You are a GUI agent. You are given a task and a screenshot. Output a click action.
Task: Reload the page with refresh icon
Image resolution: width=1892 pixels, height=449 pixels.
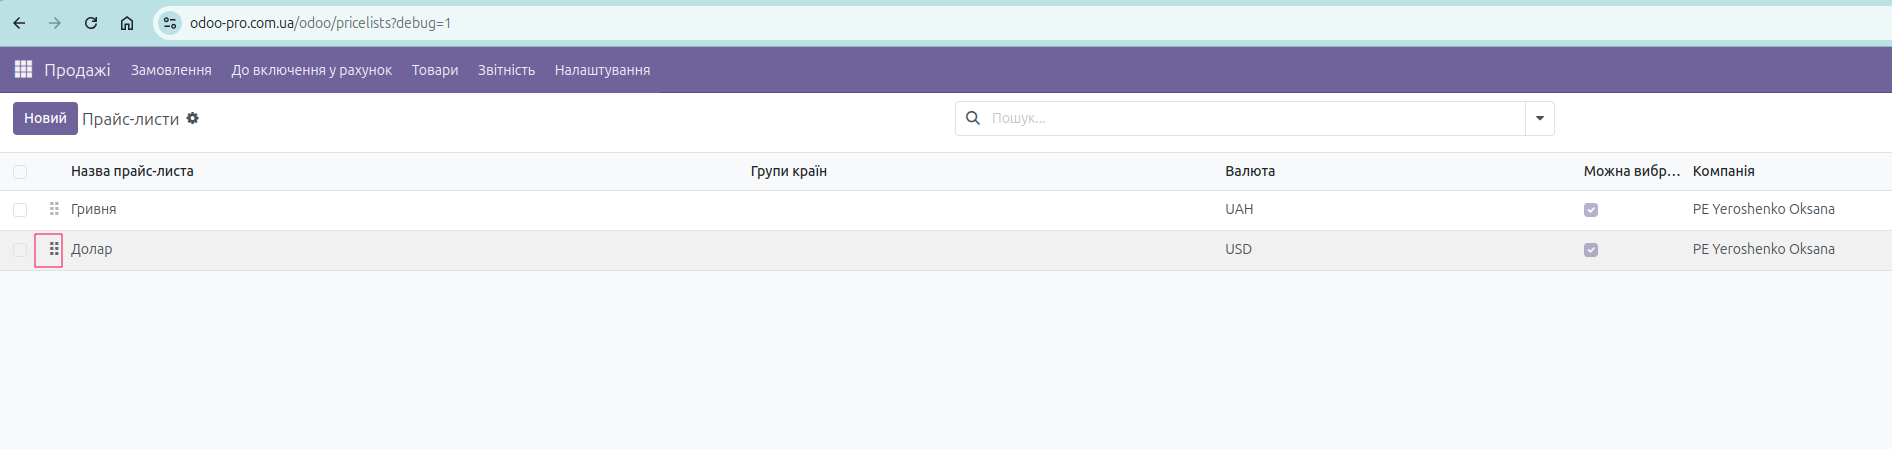tap(91, 23)
